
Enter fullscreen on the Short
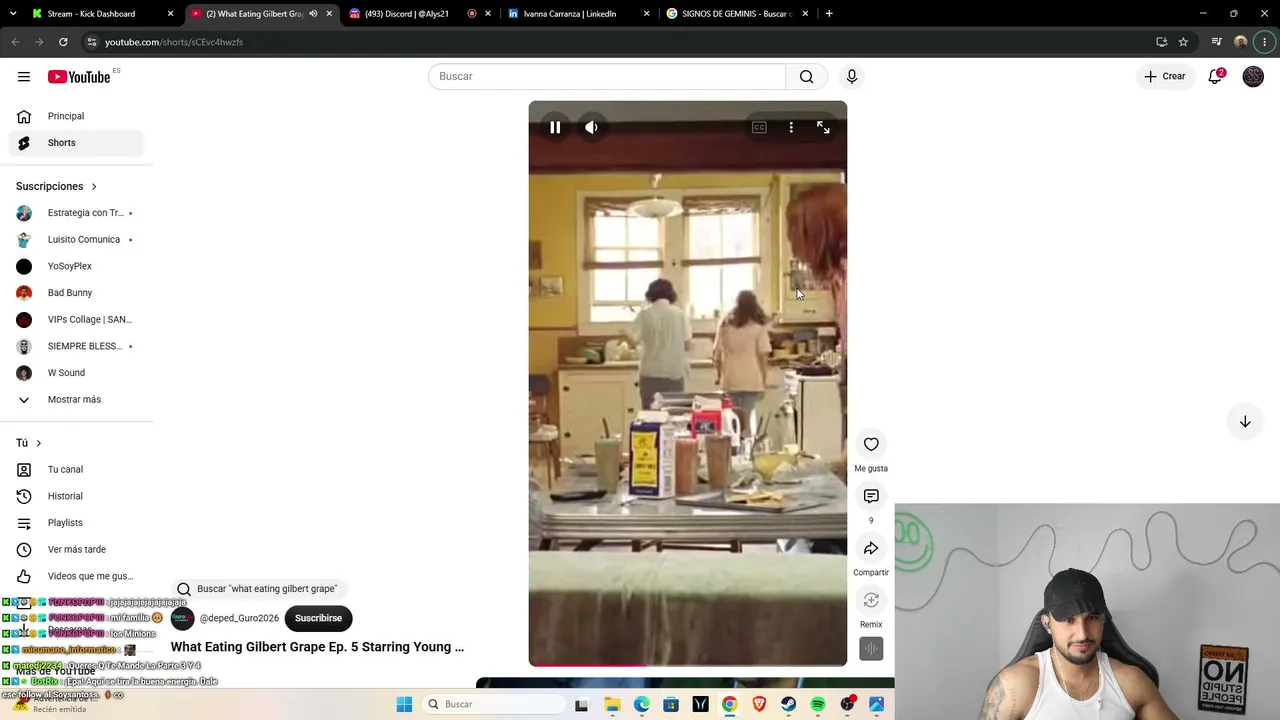point(823,127)
